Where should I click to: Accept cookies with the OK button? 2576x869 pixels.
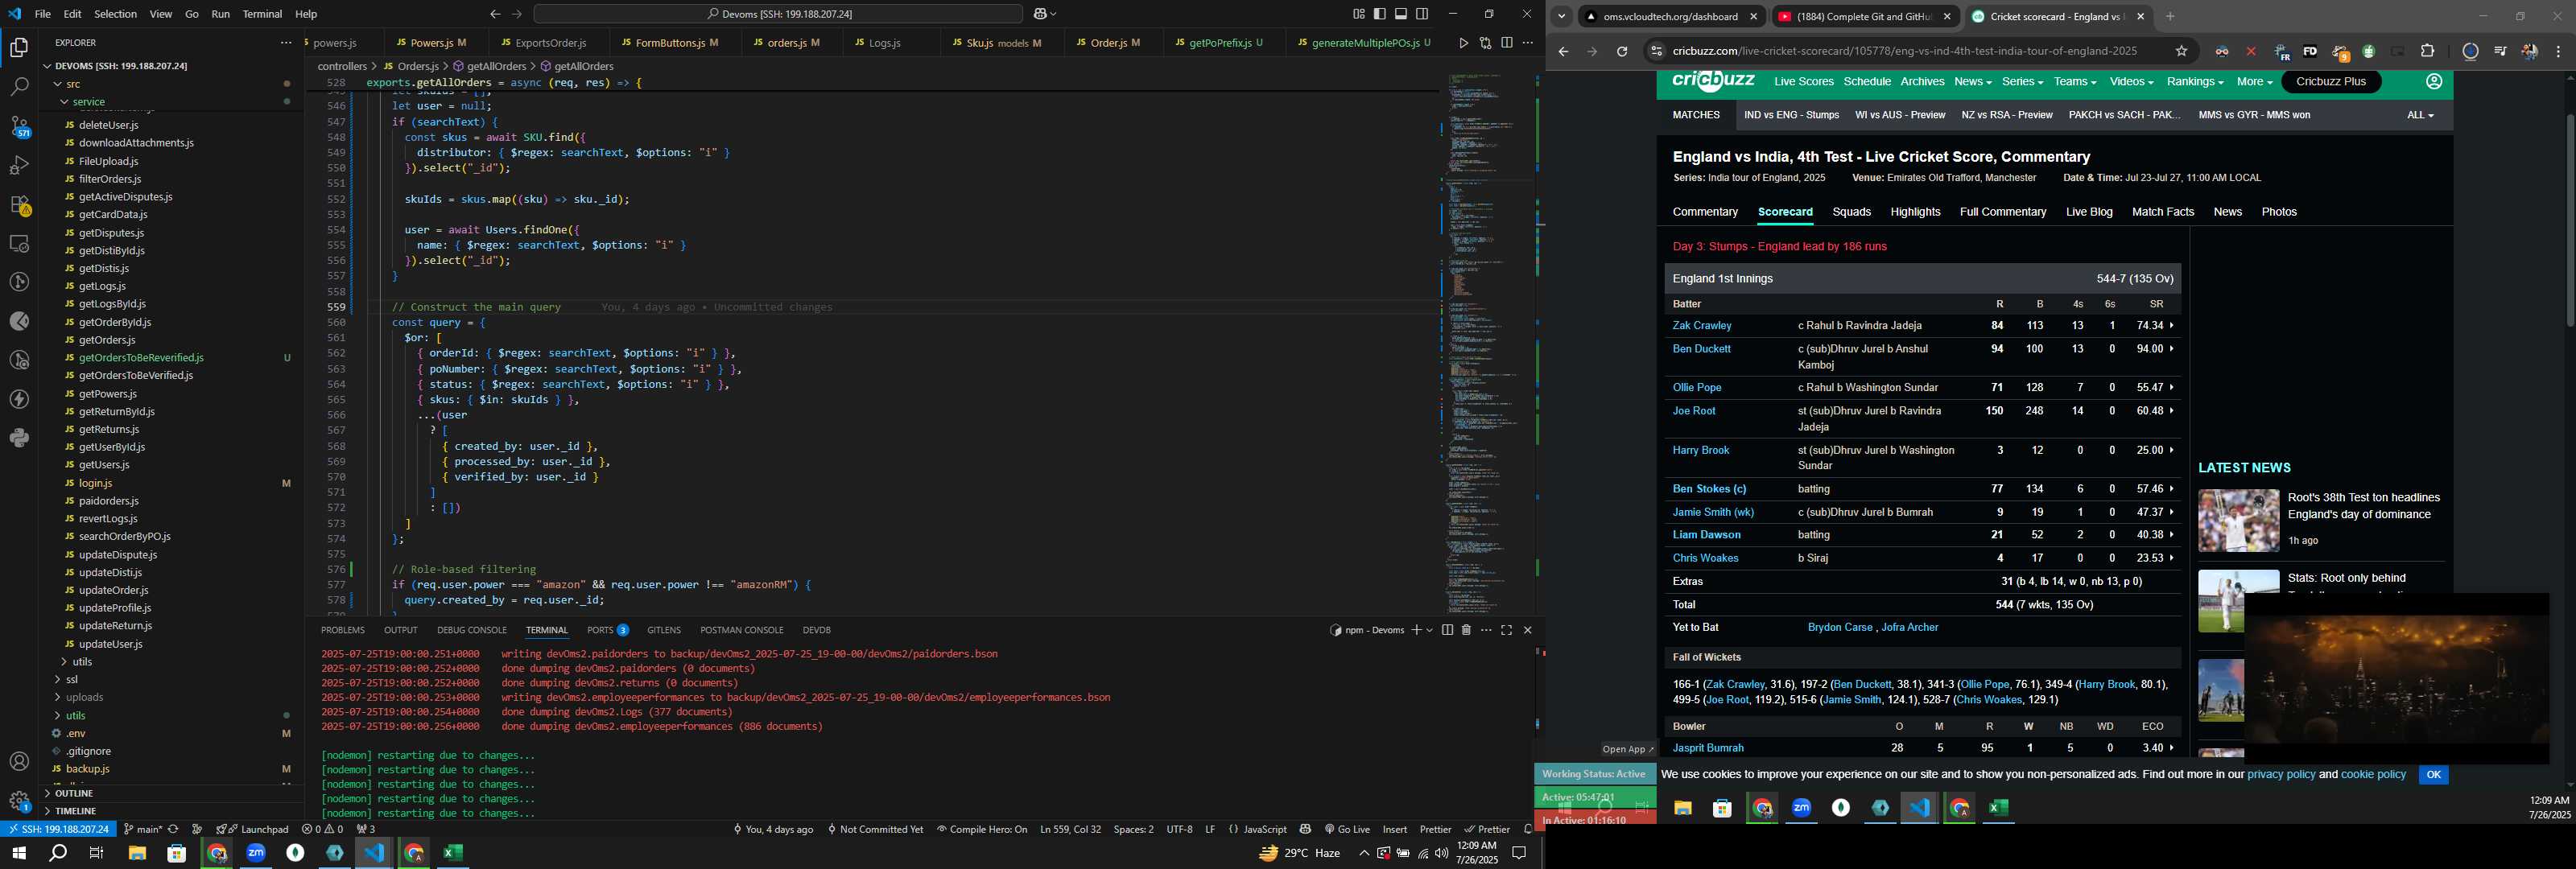pyautogui.click(x=2433, y=775)
